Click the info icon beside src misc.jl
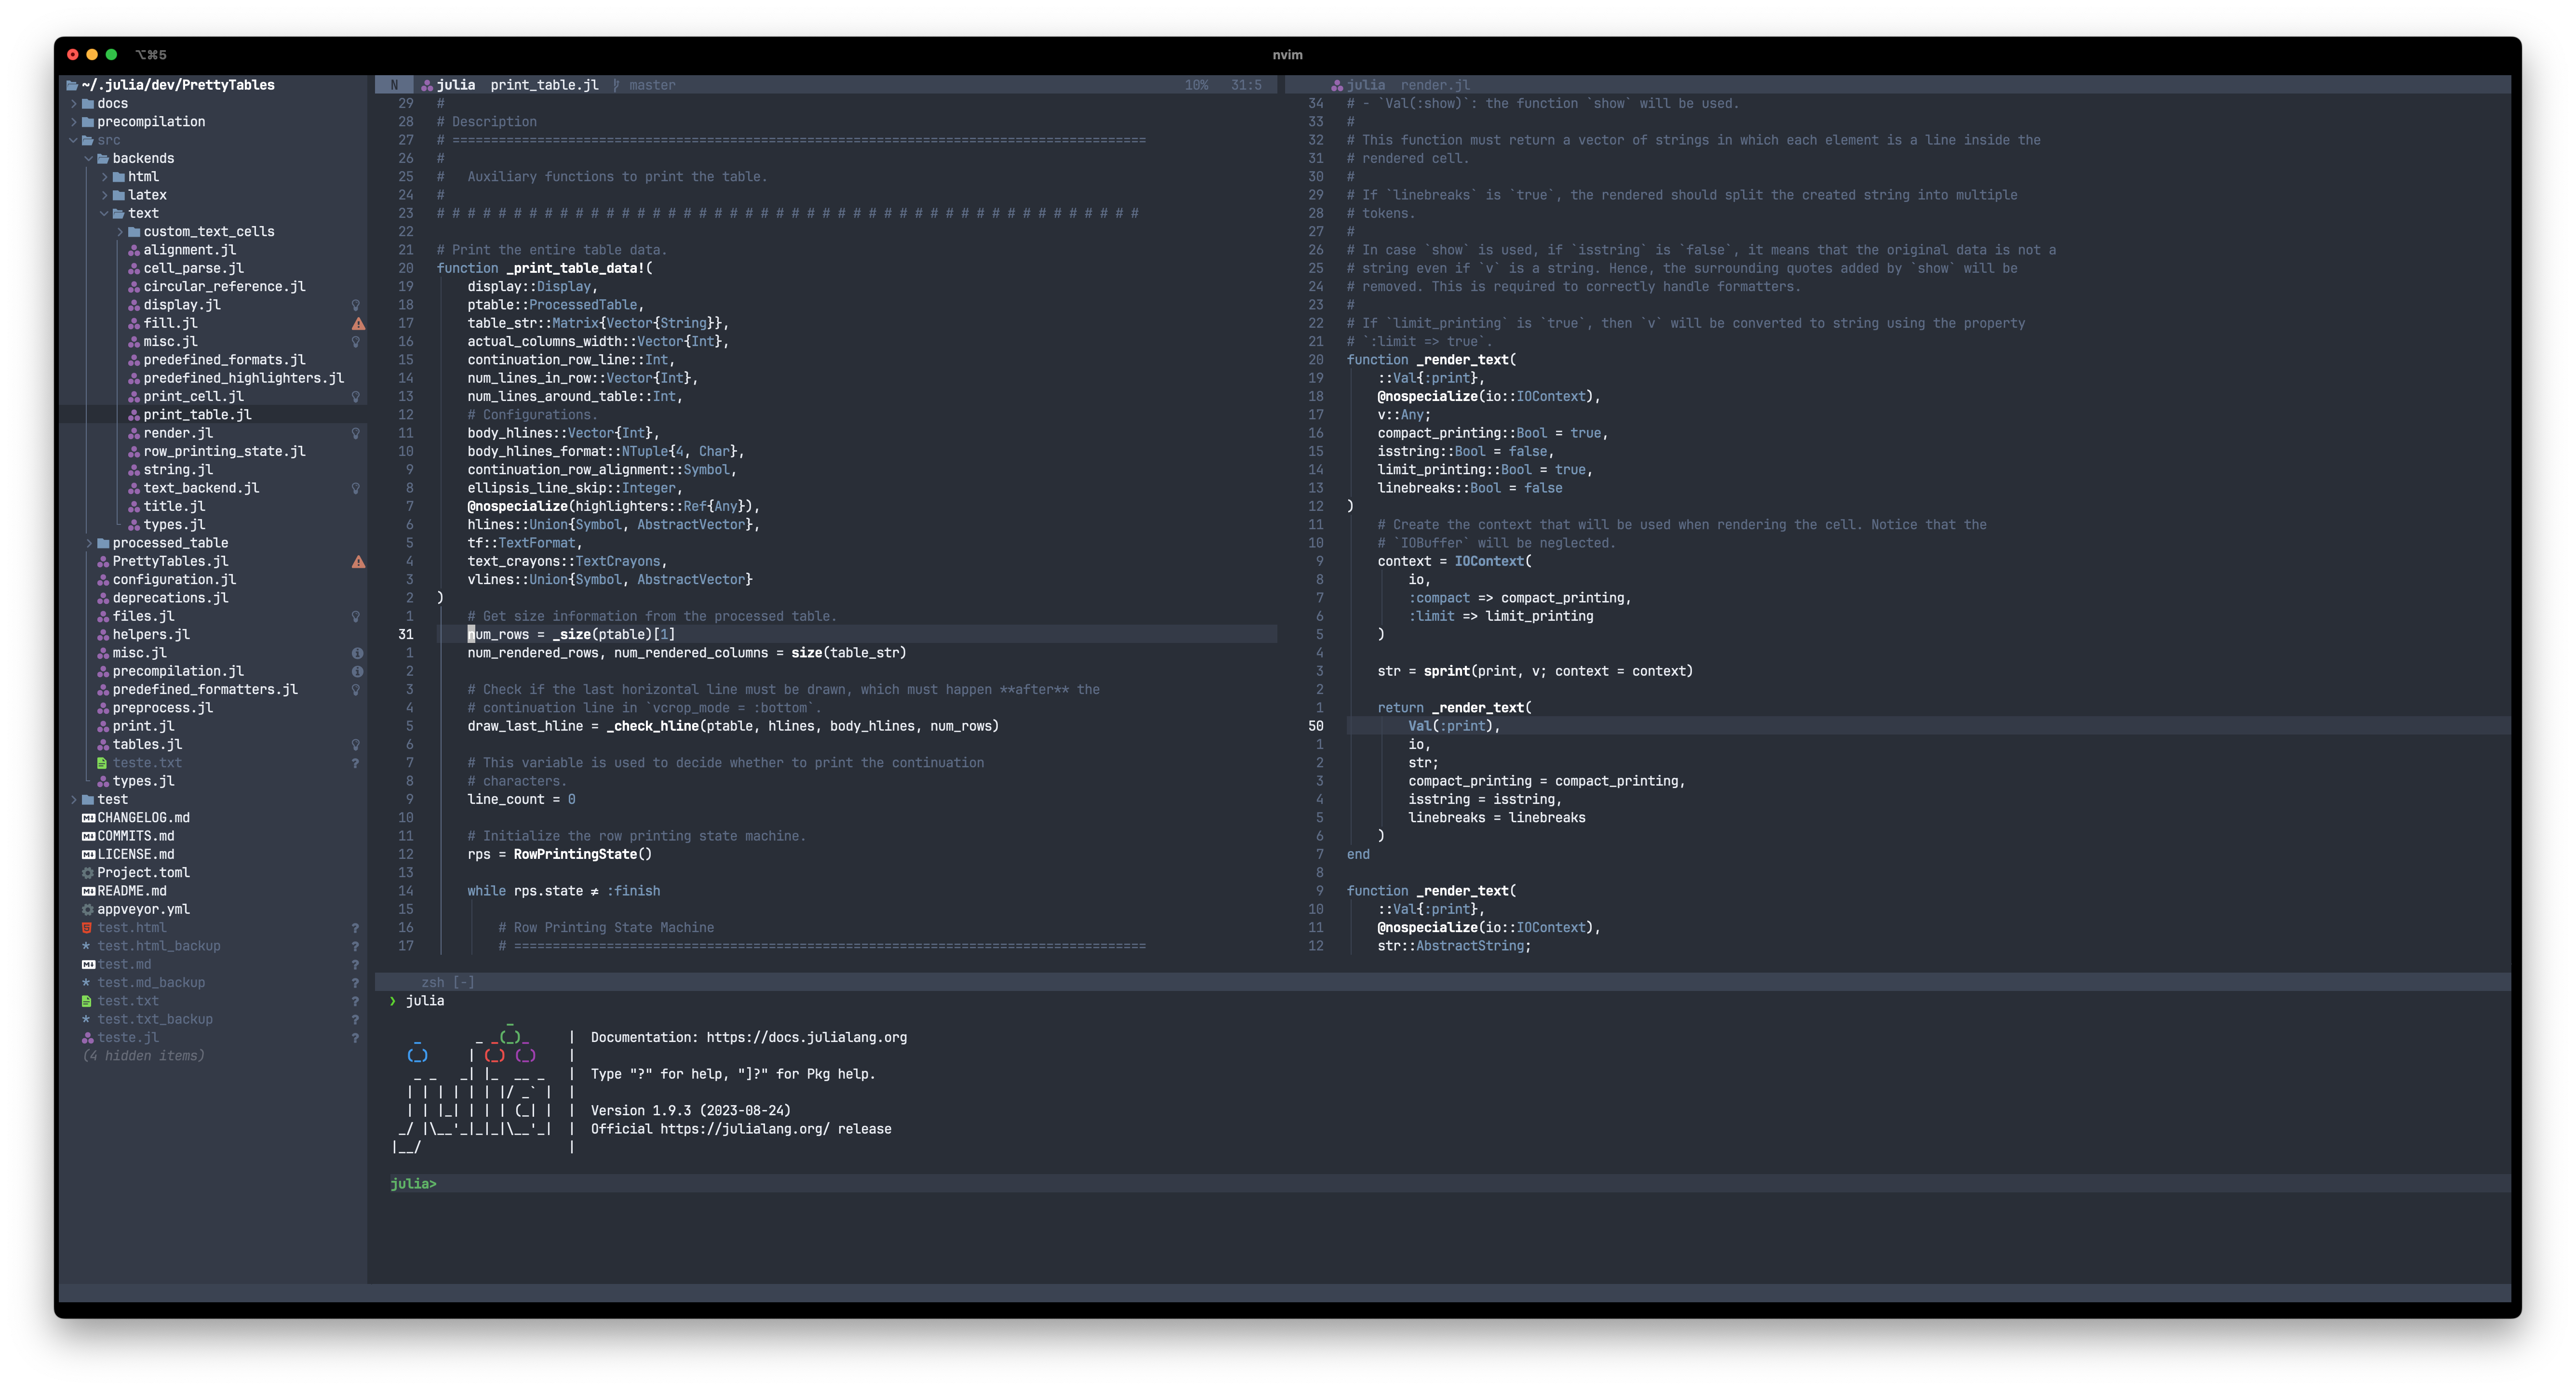The image size is (2576, 1390). 357,653
